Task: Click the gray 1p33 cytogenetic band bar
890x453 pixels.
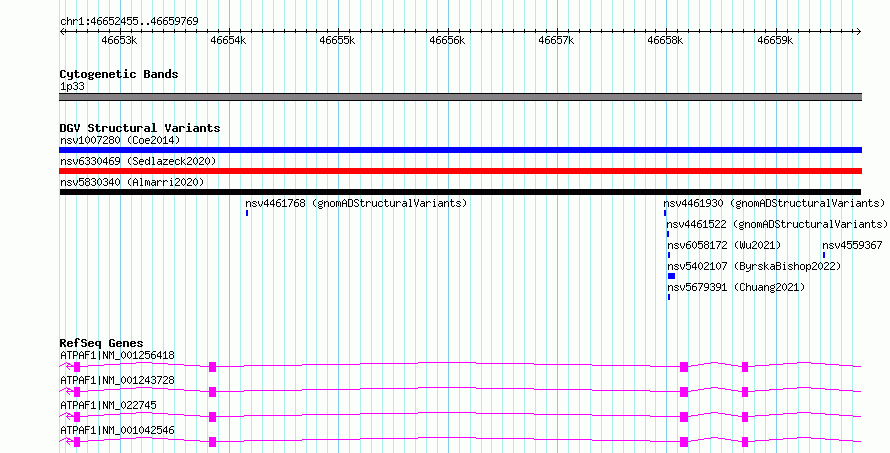Action: (460, 97)
